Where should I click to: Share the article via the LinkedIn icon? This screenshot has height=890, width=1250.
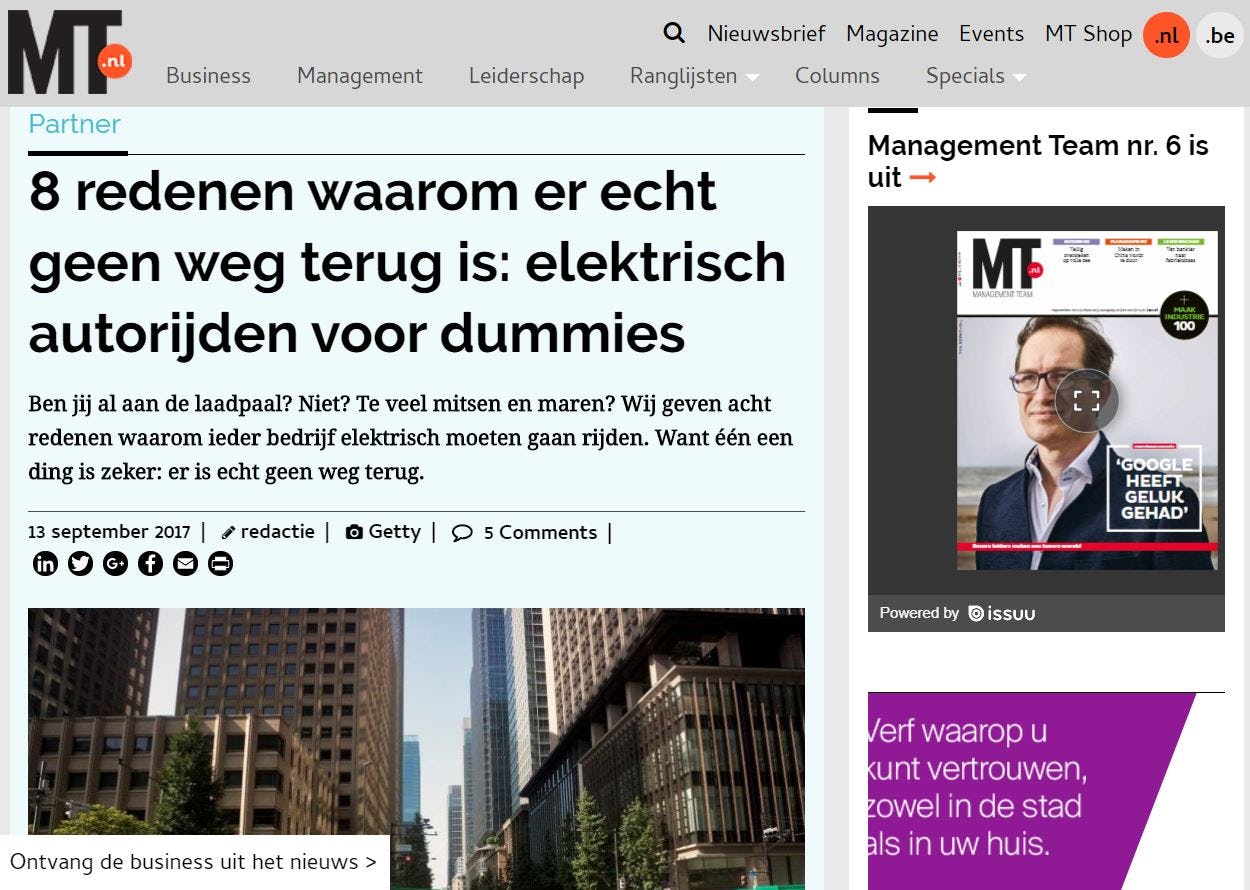click(x=45, y=563)
